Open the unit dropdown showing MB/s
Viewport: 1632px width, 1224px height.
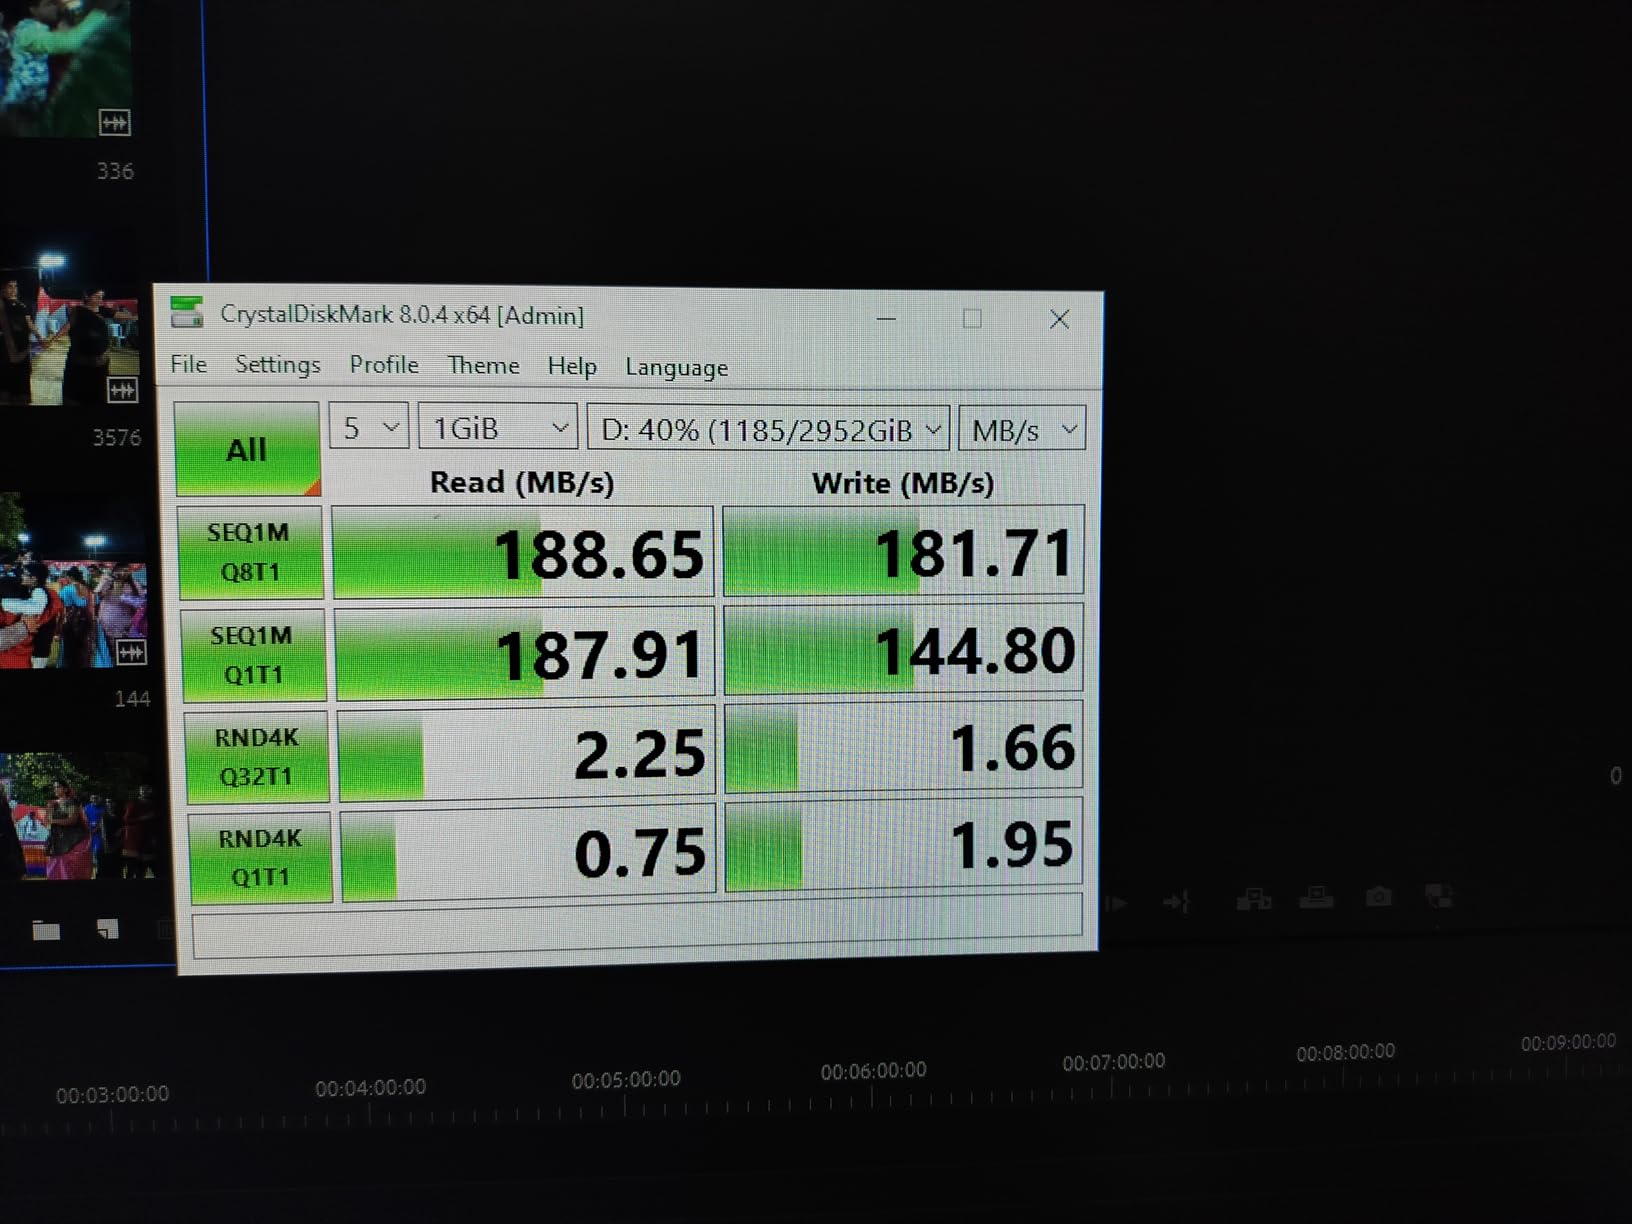point(1022,430)
